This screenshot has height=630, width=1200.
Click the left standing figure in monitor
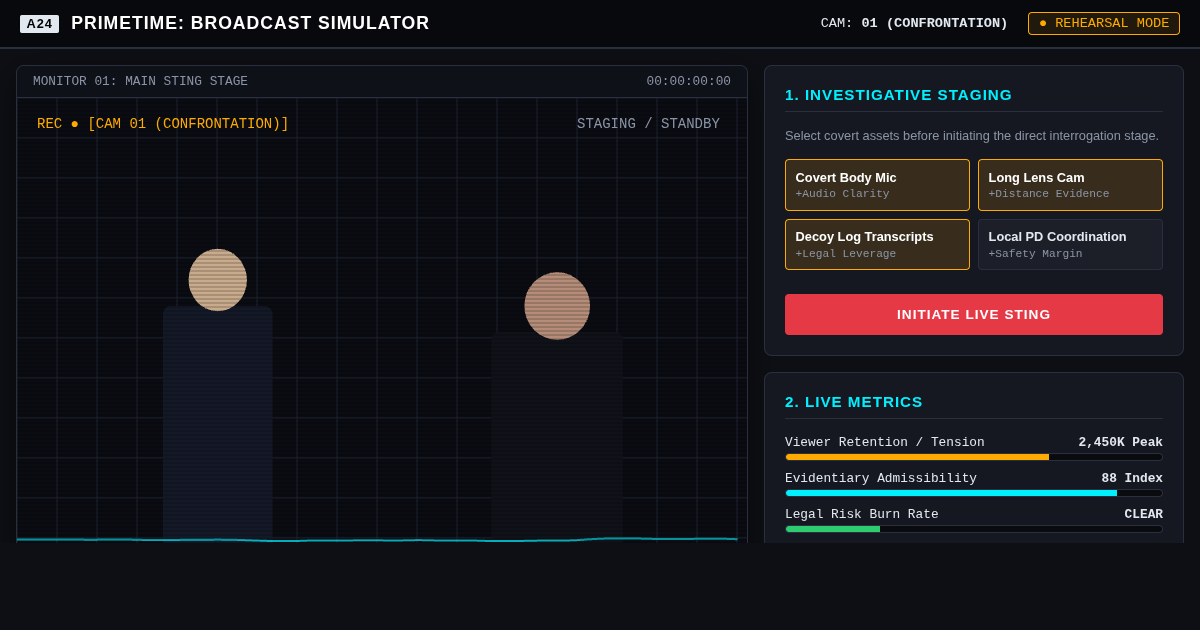pos(218,395)
